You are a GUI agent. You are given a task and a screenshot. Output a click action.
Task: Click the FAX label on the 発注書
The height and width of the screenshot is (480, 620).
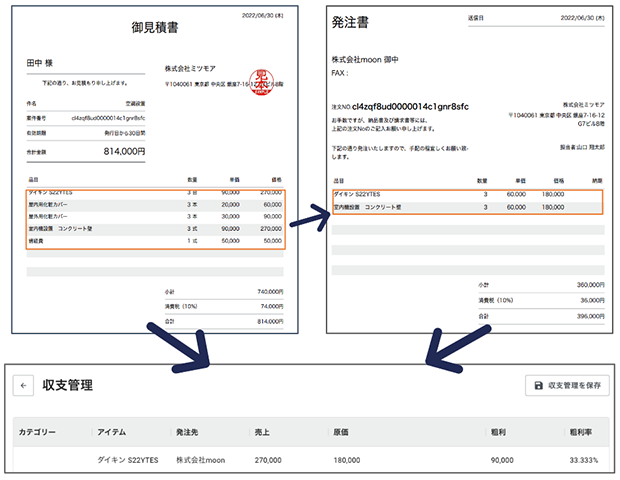tap(340, 73)
